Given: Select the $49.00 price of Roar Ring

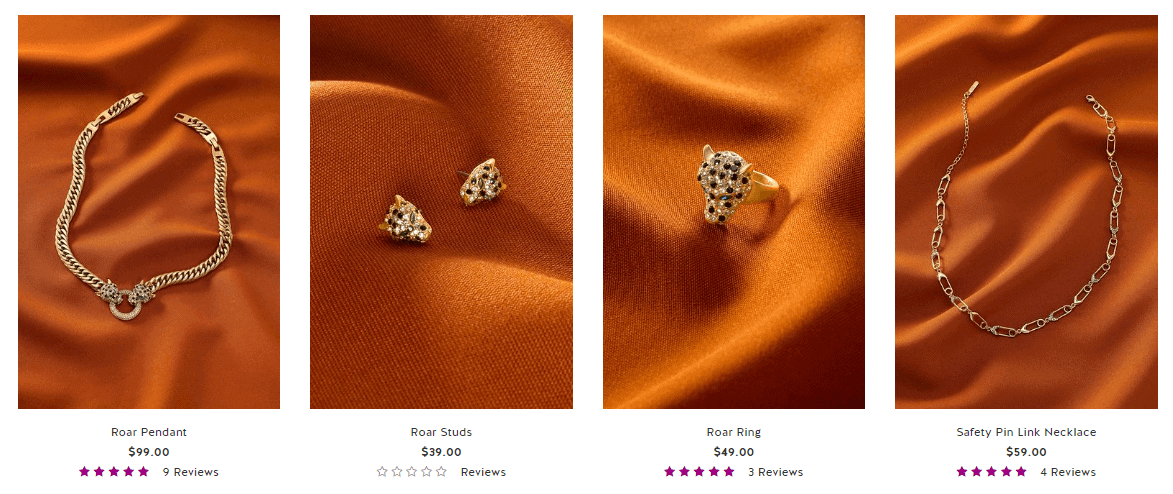Looking at the screenshot, I should pos(734,452).
